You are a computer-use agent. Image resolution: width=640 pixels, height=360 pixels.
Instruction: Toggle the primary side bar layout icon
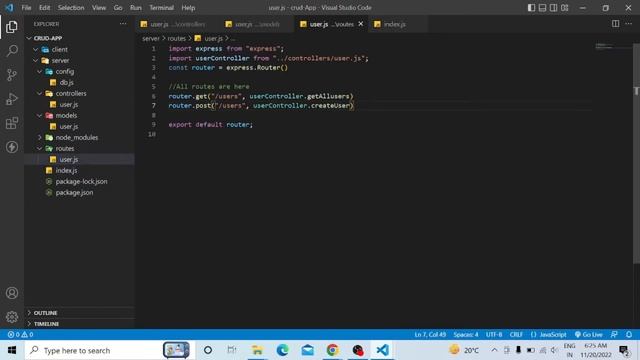[x=531, y=8]
